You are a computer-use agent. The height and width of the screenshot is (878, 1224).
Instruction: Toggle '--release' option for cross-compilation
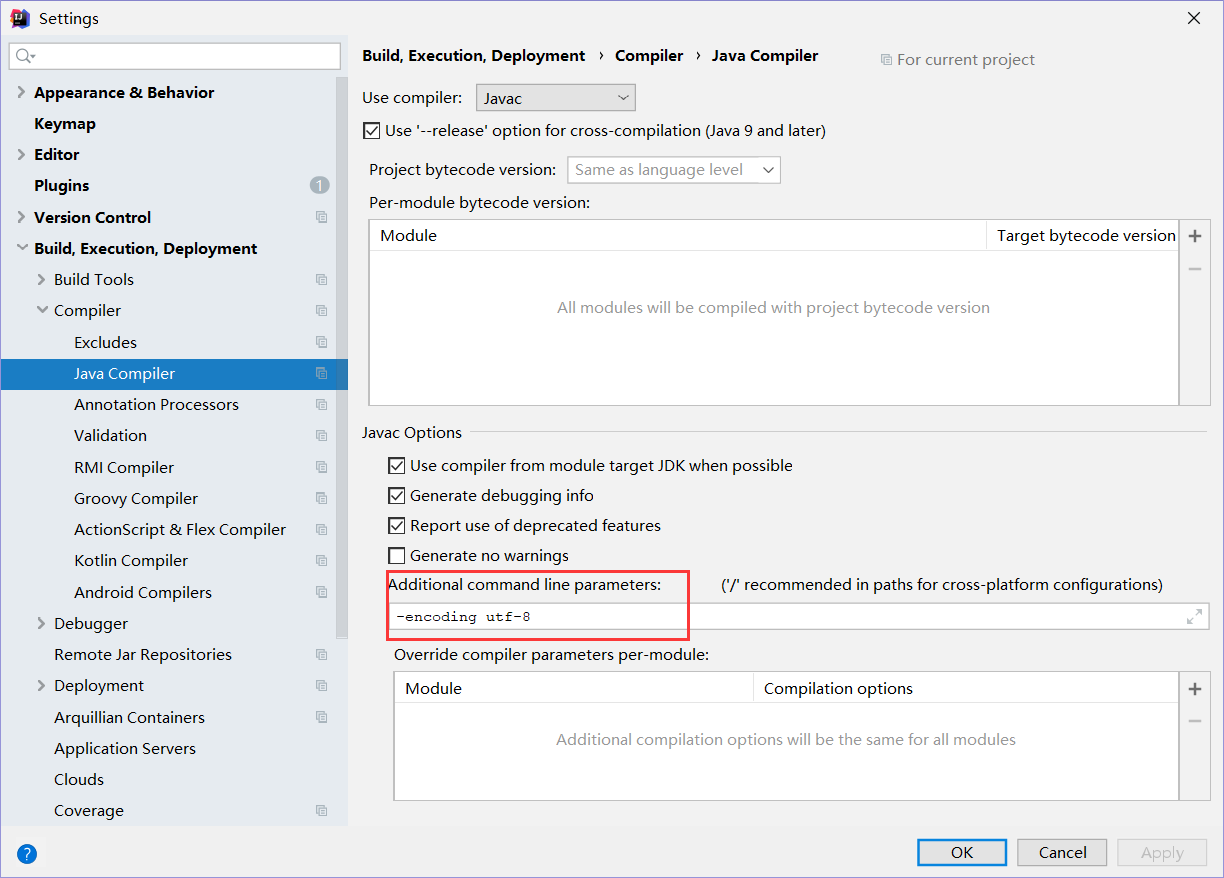point(372,131)
